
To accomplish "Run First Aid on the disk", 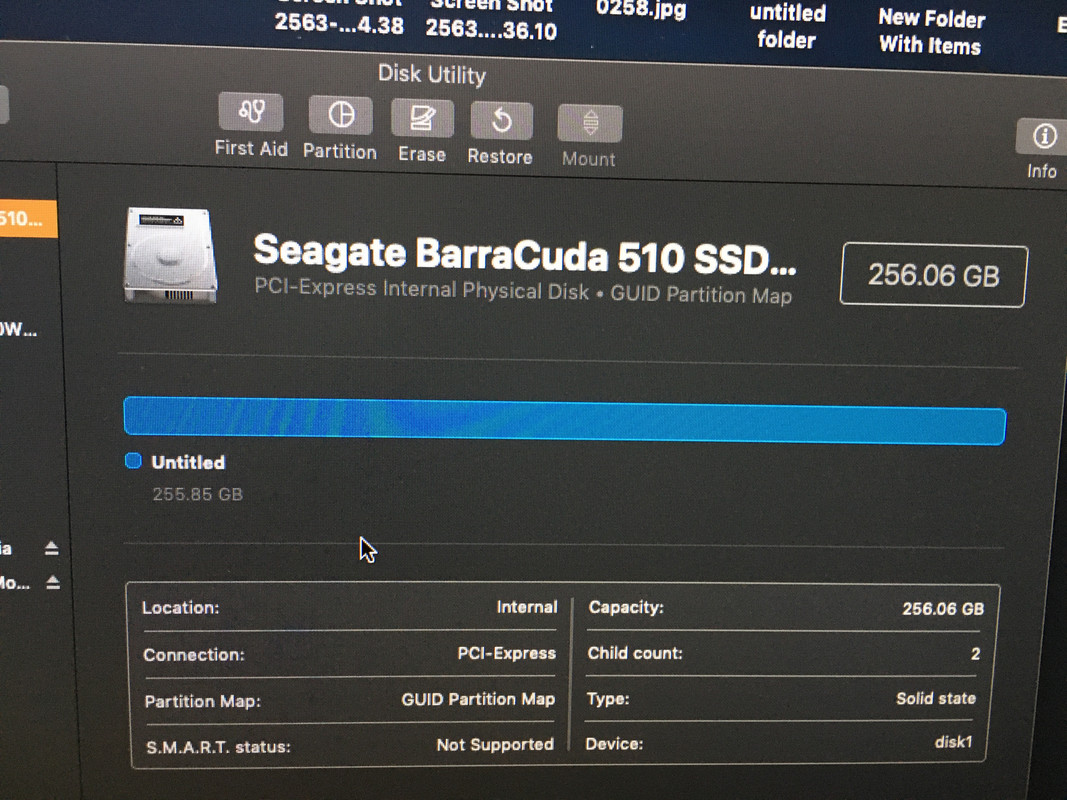I will coord(251,112).
